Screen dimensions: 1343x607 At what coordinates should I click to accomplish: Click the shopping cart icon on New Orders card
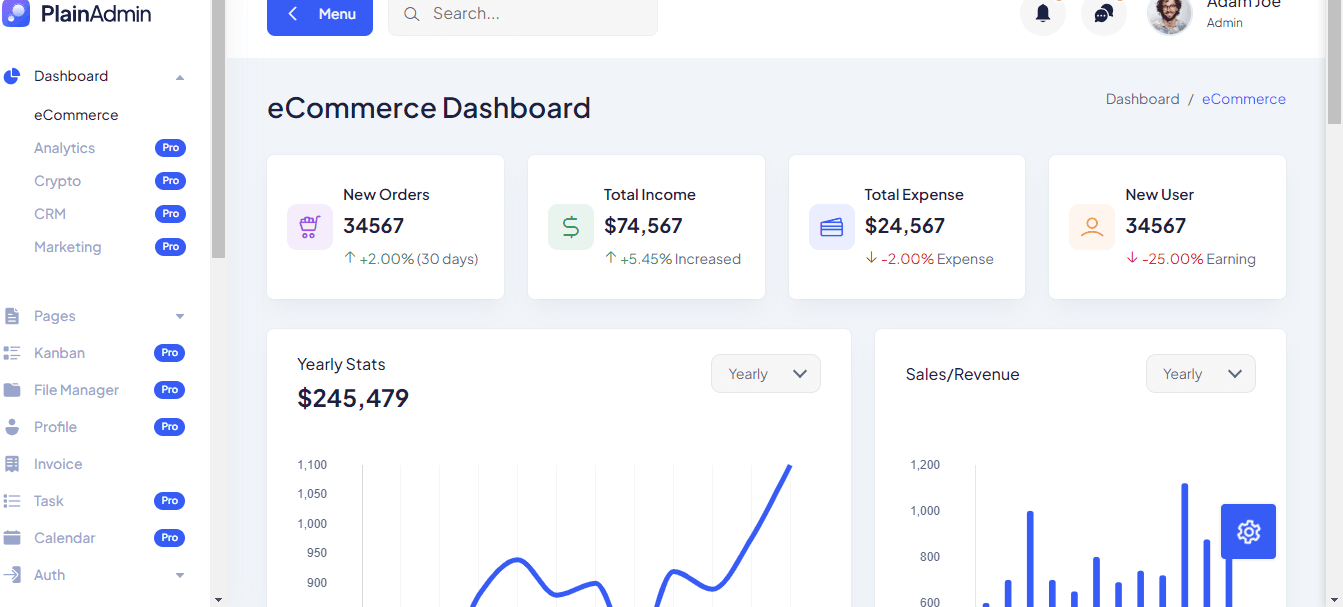point(310,227)
